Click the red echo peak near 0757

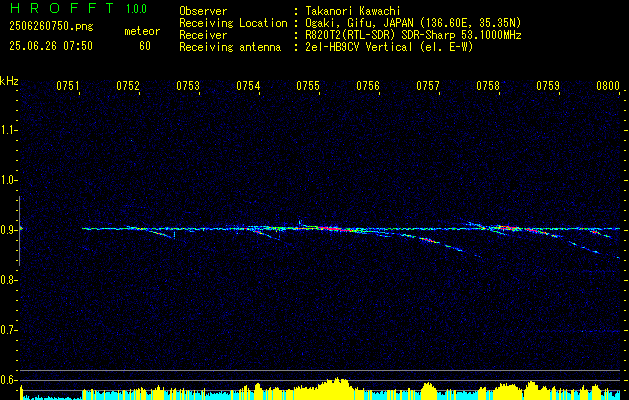pyautogui.click(x=427, y=240)
